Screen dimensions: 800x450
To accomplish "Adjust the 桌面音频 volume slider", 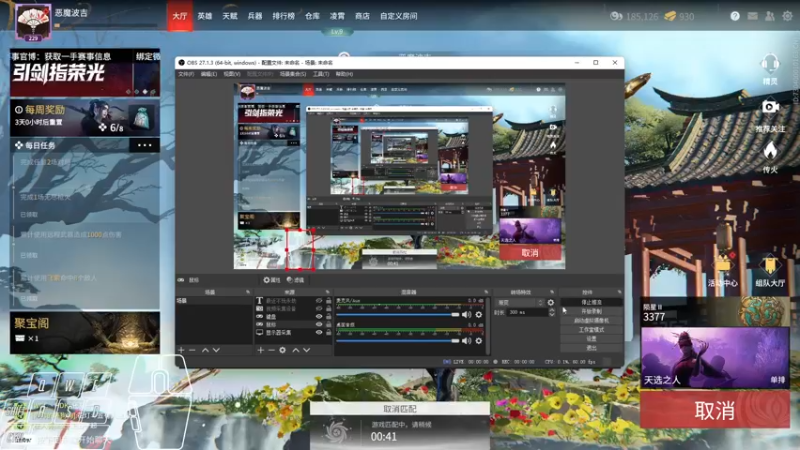I will click(398, 340).
